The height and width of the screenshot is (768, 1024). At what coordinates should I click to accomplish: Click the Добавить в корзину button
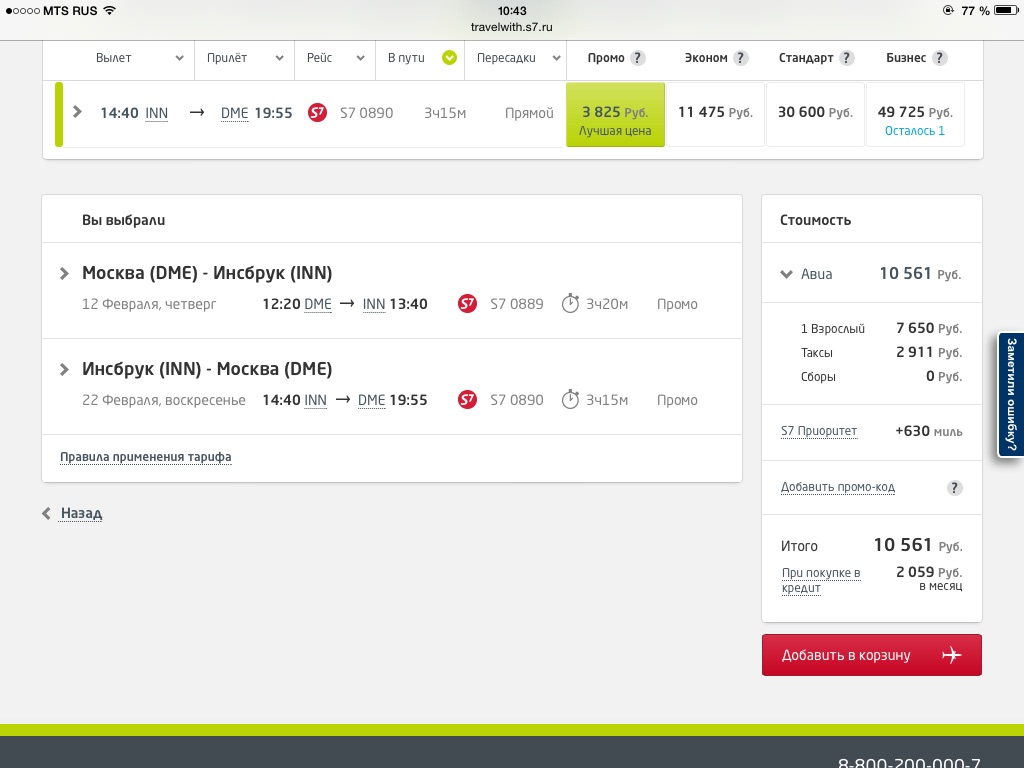(871, 655)
